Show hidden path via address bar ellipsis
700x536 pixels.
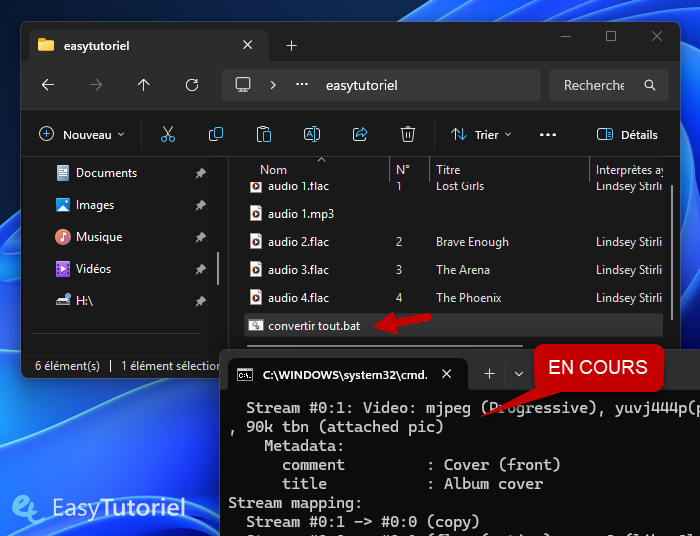tap(302, 84)
